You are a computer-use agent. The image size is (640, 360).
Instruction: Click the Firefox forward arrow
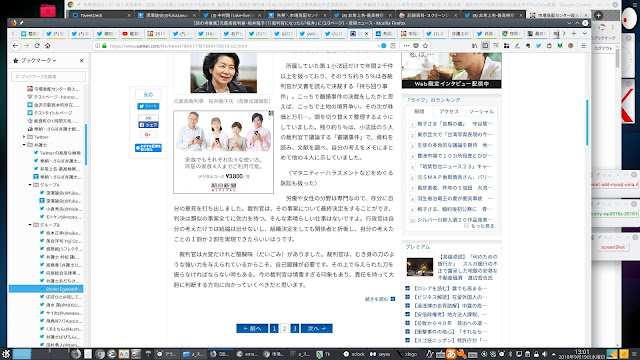[27, 46]
